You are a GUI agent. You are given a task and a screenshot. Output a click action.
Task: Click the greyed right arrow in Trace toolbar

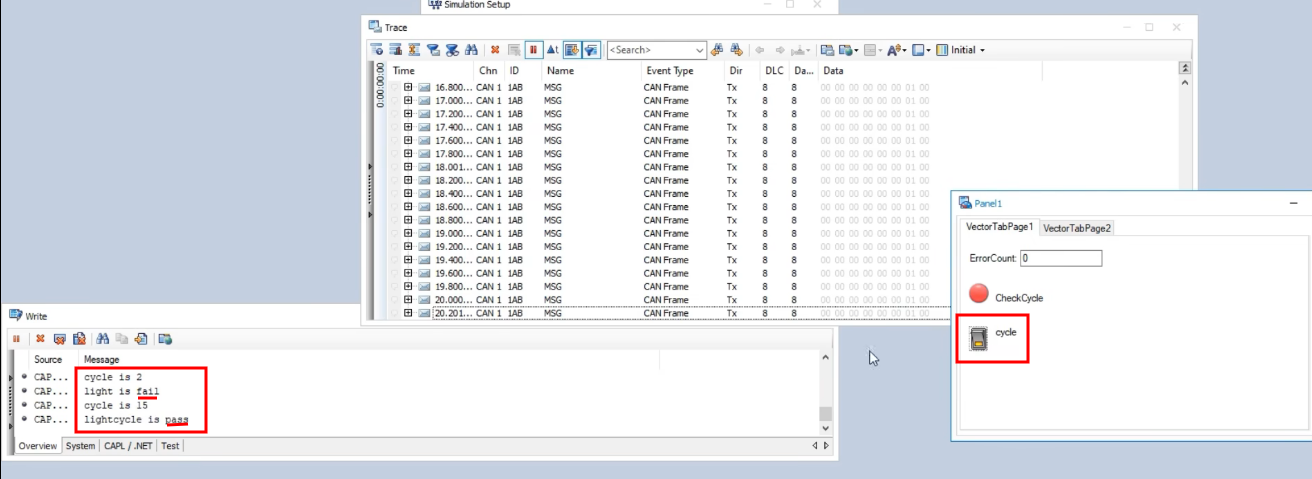click(x=780, y=49)
